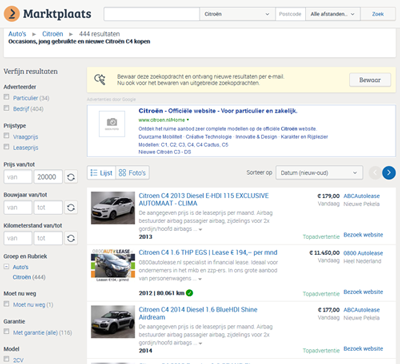
Task: Click Bezoek website for the €179,00 listing
Action: (x=363, y=235)
